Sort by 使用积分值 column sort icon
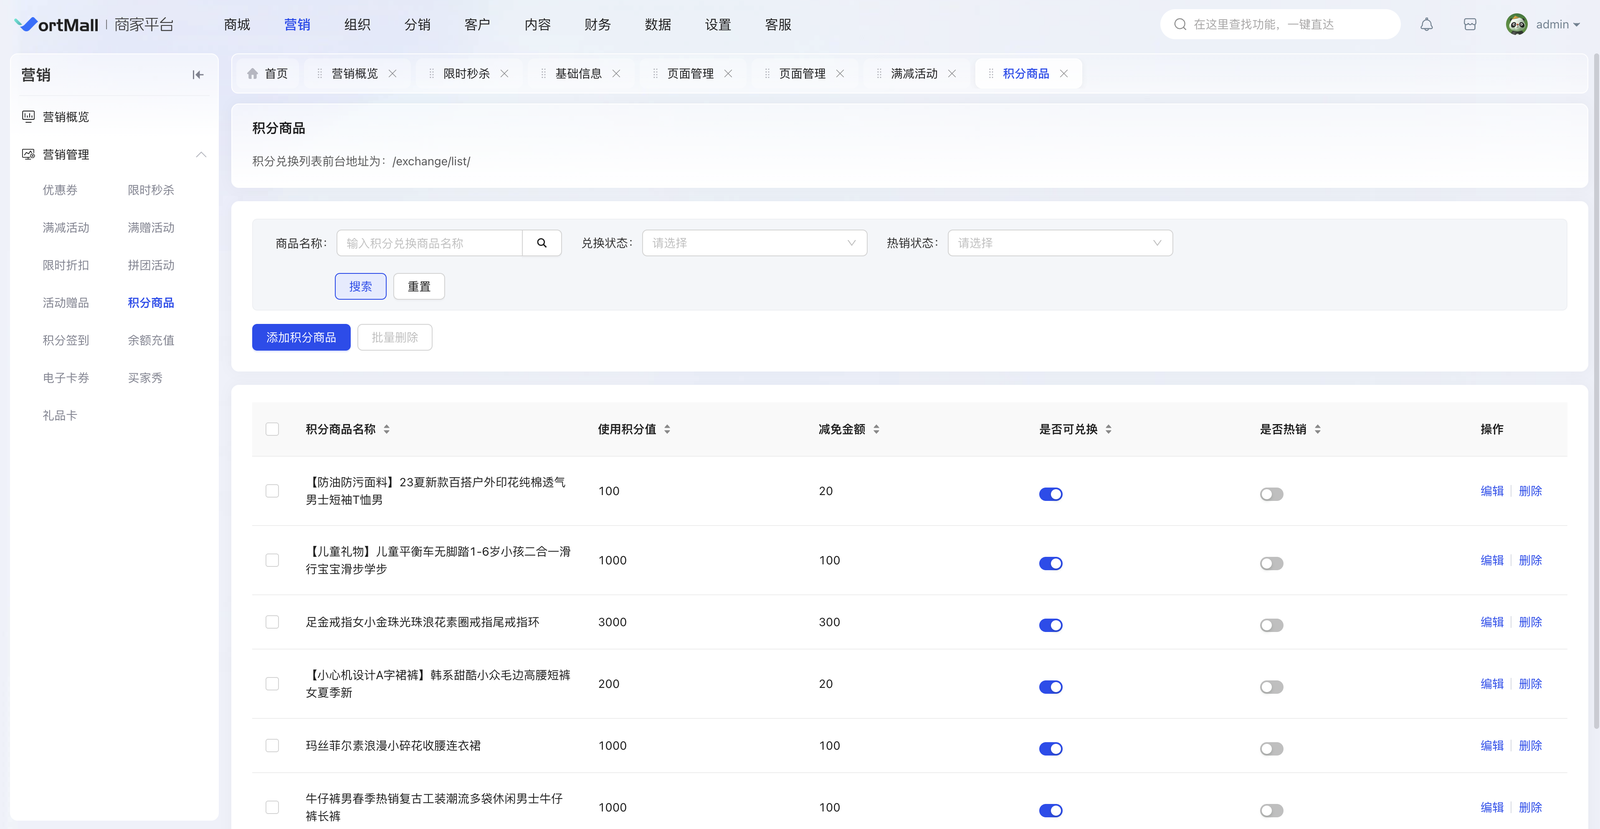The image size is (1600, 829). [667, 429]
